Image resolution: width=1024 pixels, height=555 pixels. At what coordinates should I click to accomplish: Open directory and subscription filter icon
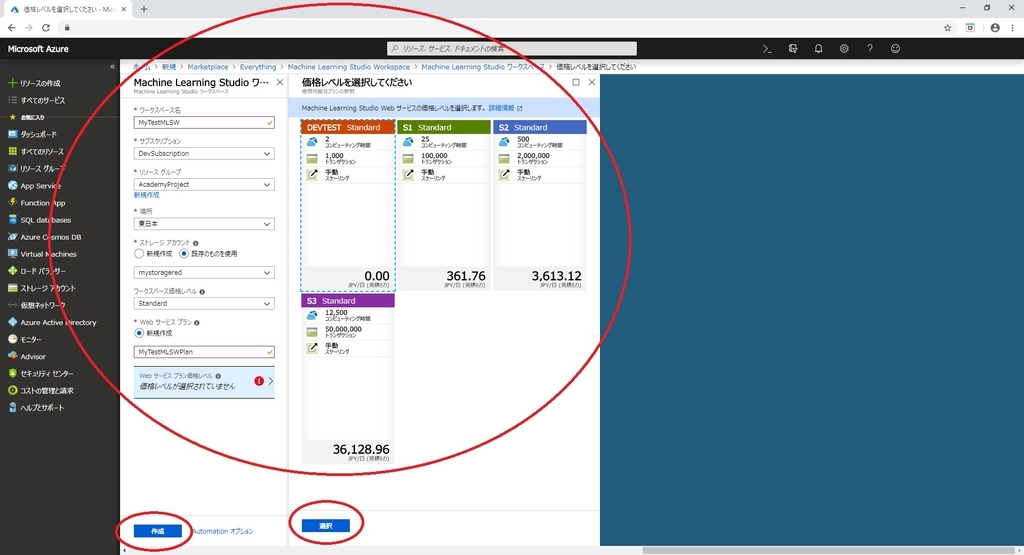click(793, 48)
